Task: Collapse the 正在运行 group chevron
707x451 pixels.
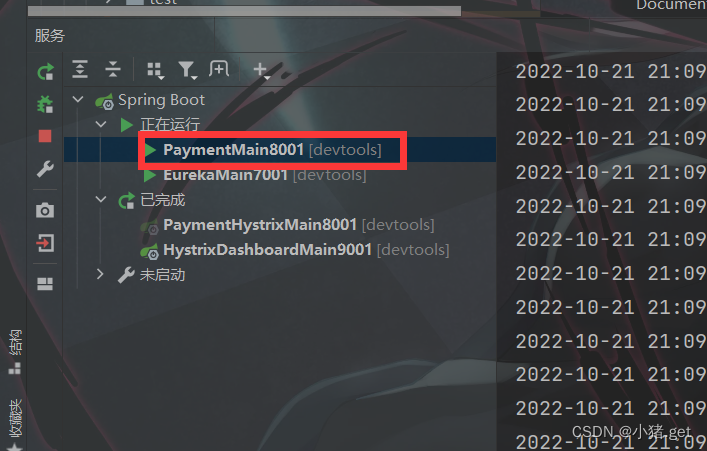Action: (101, 124)
